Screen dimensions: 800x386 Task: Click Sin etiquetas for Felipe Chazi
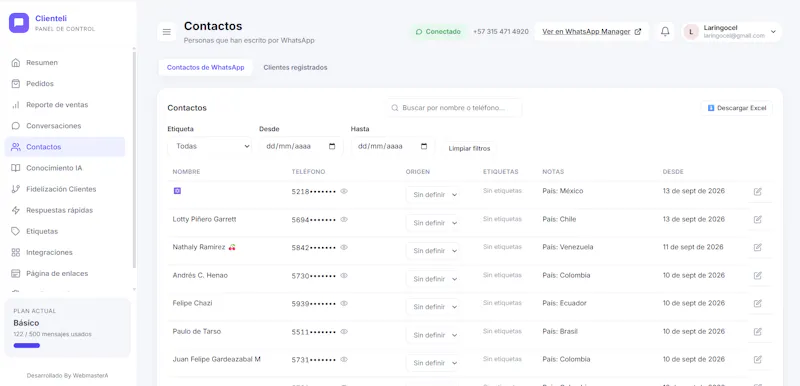point(503,303)
